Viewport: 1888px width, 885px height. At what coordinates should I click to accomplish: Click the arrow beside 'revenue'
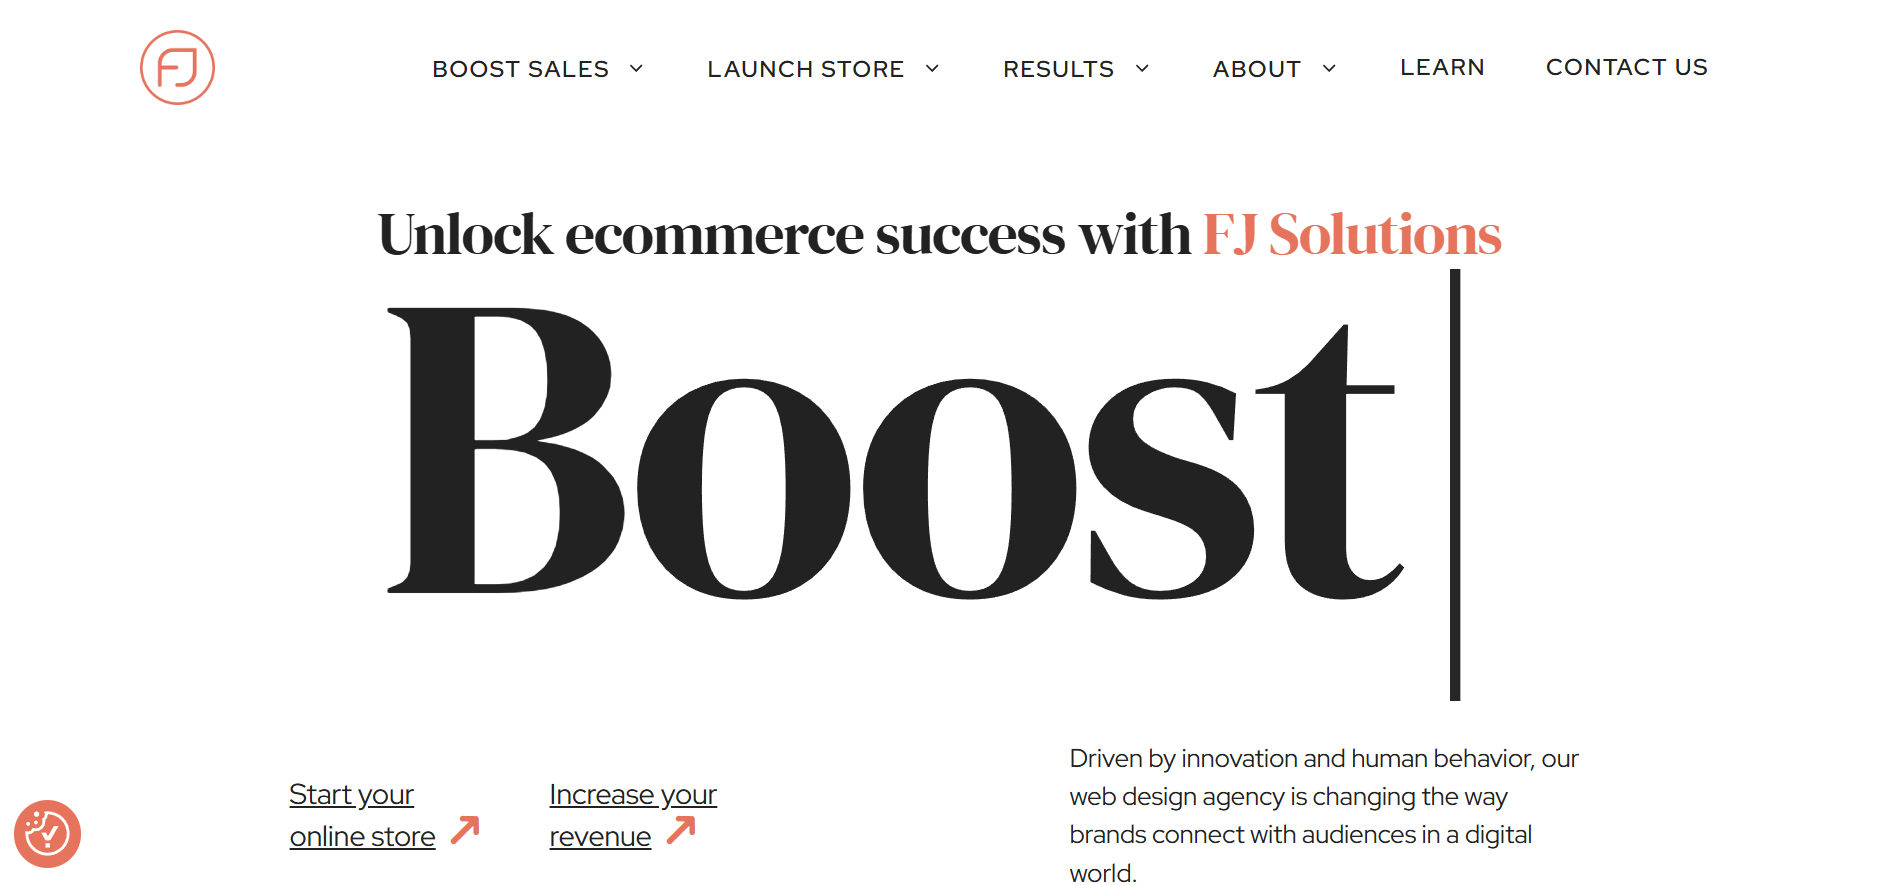(x=681, y=829)
